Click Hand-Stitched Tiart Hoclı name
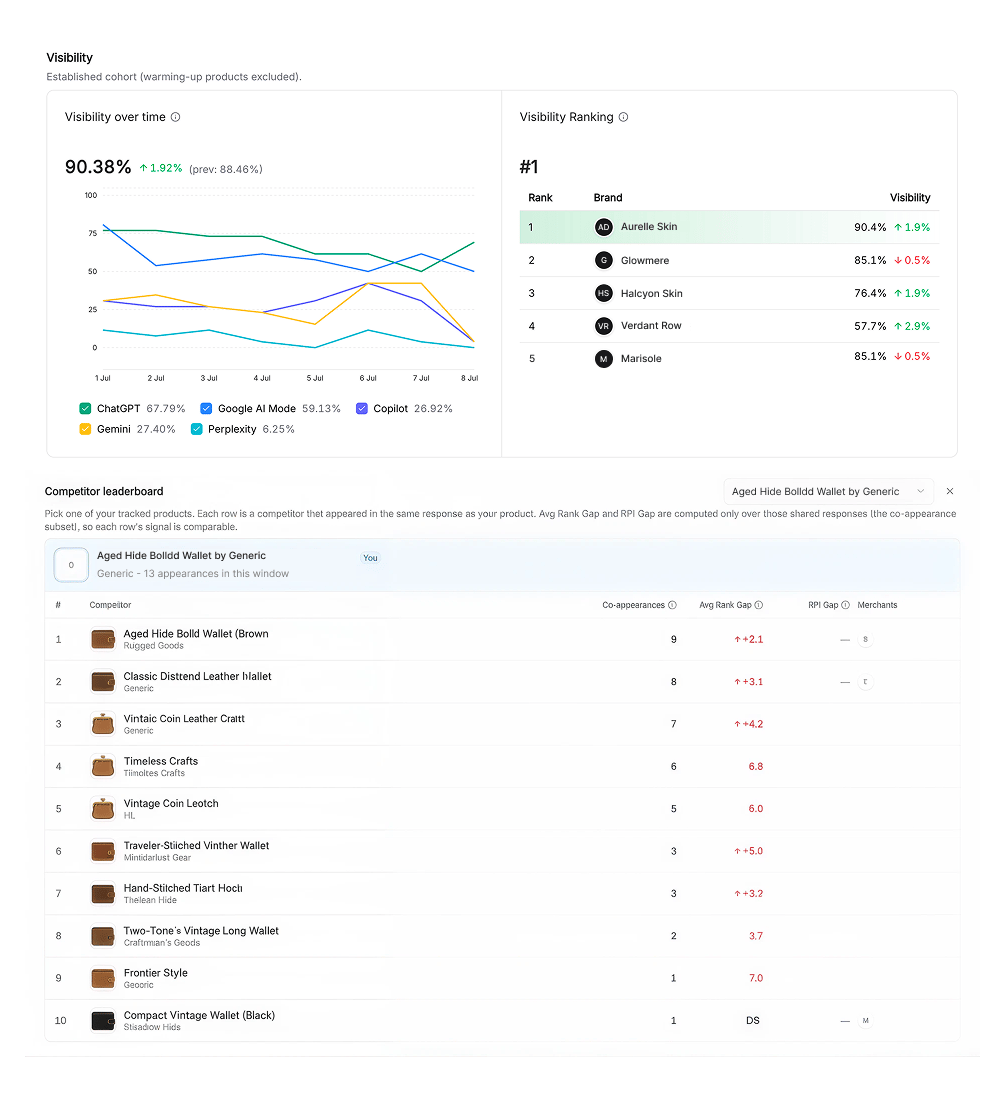The height and width of the screenshot is (1097, 1004). tap(183, 889)
